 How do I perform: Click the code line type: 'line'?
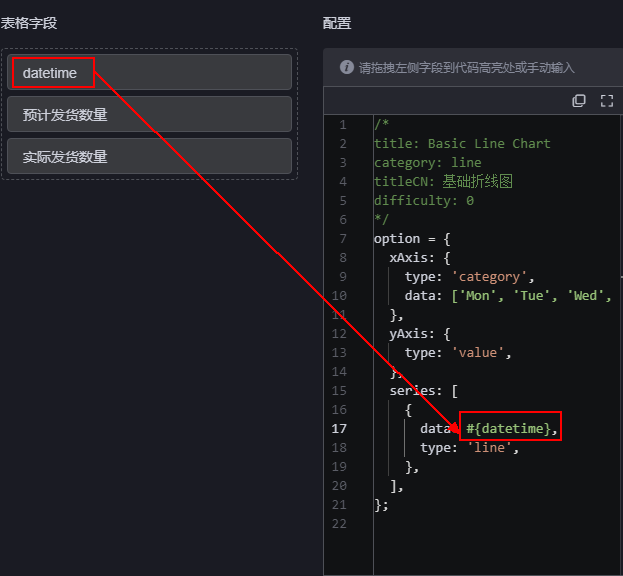click(470, 448)
